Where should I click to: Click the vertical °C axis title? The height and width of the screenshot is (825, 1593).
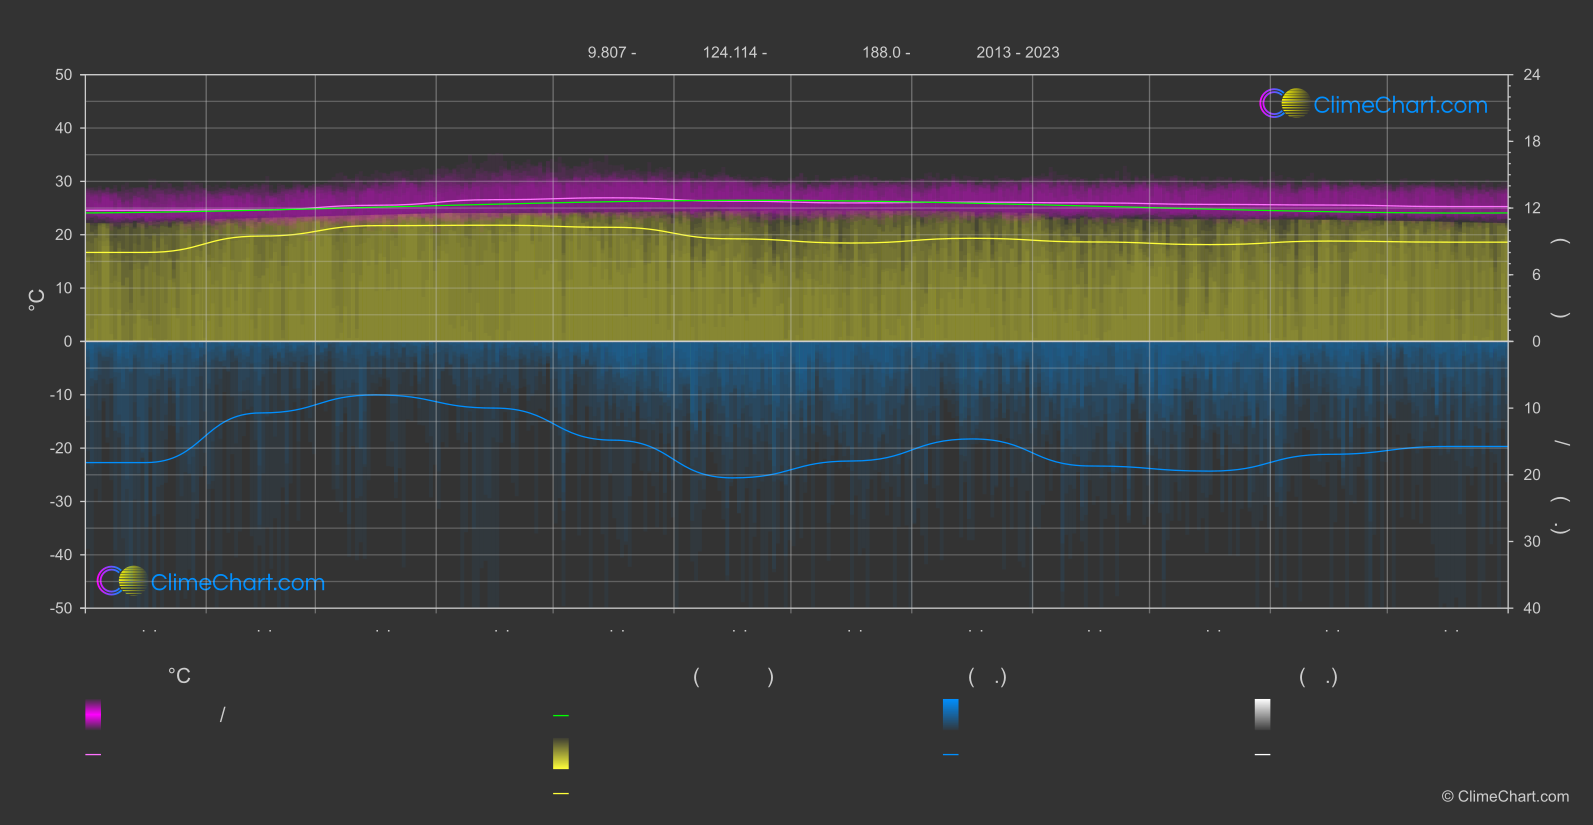(36, 299)
